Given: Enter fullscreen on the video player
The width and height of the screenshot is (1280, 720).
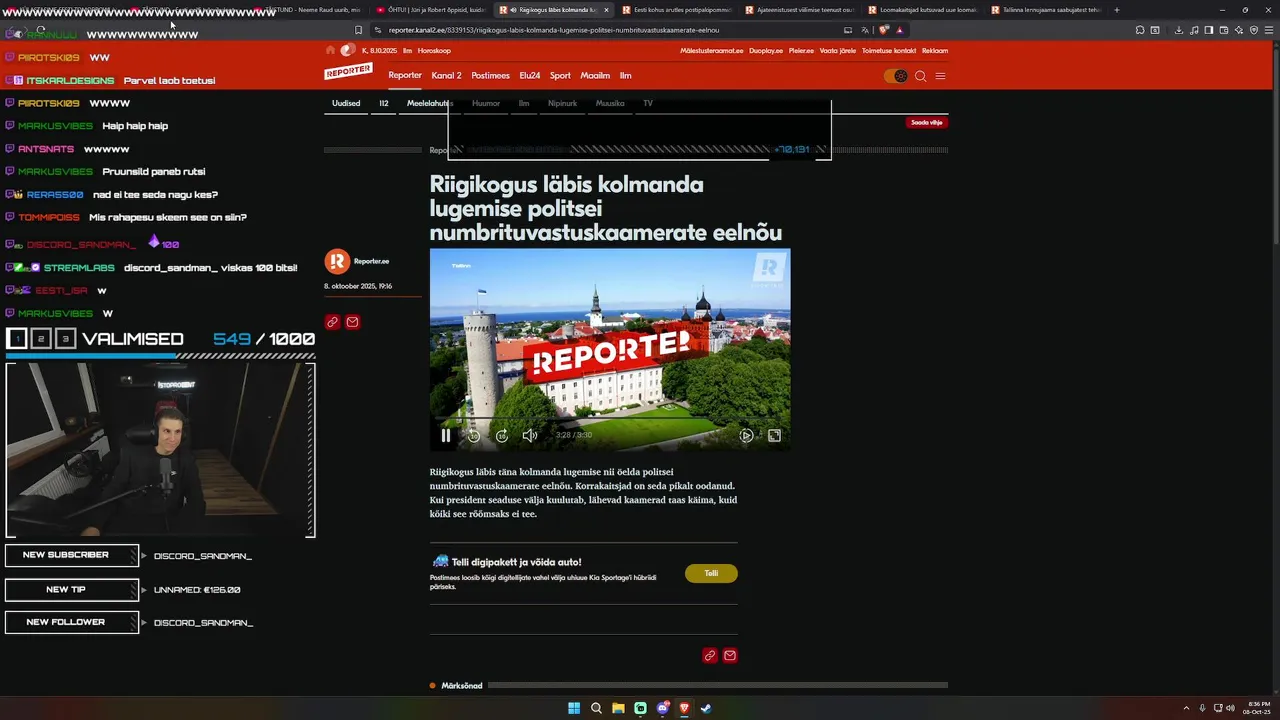Looking at the screenshot, I should click(x=774, y=435).
